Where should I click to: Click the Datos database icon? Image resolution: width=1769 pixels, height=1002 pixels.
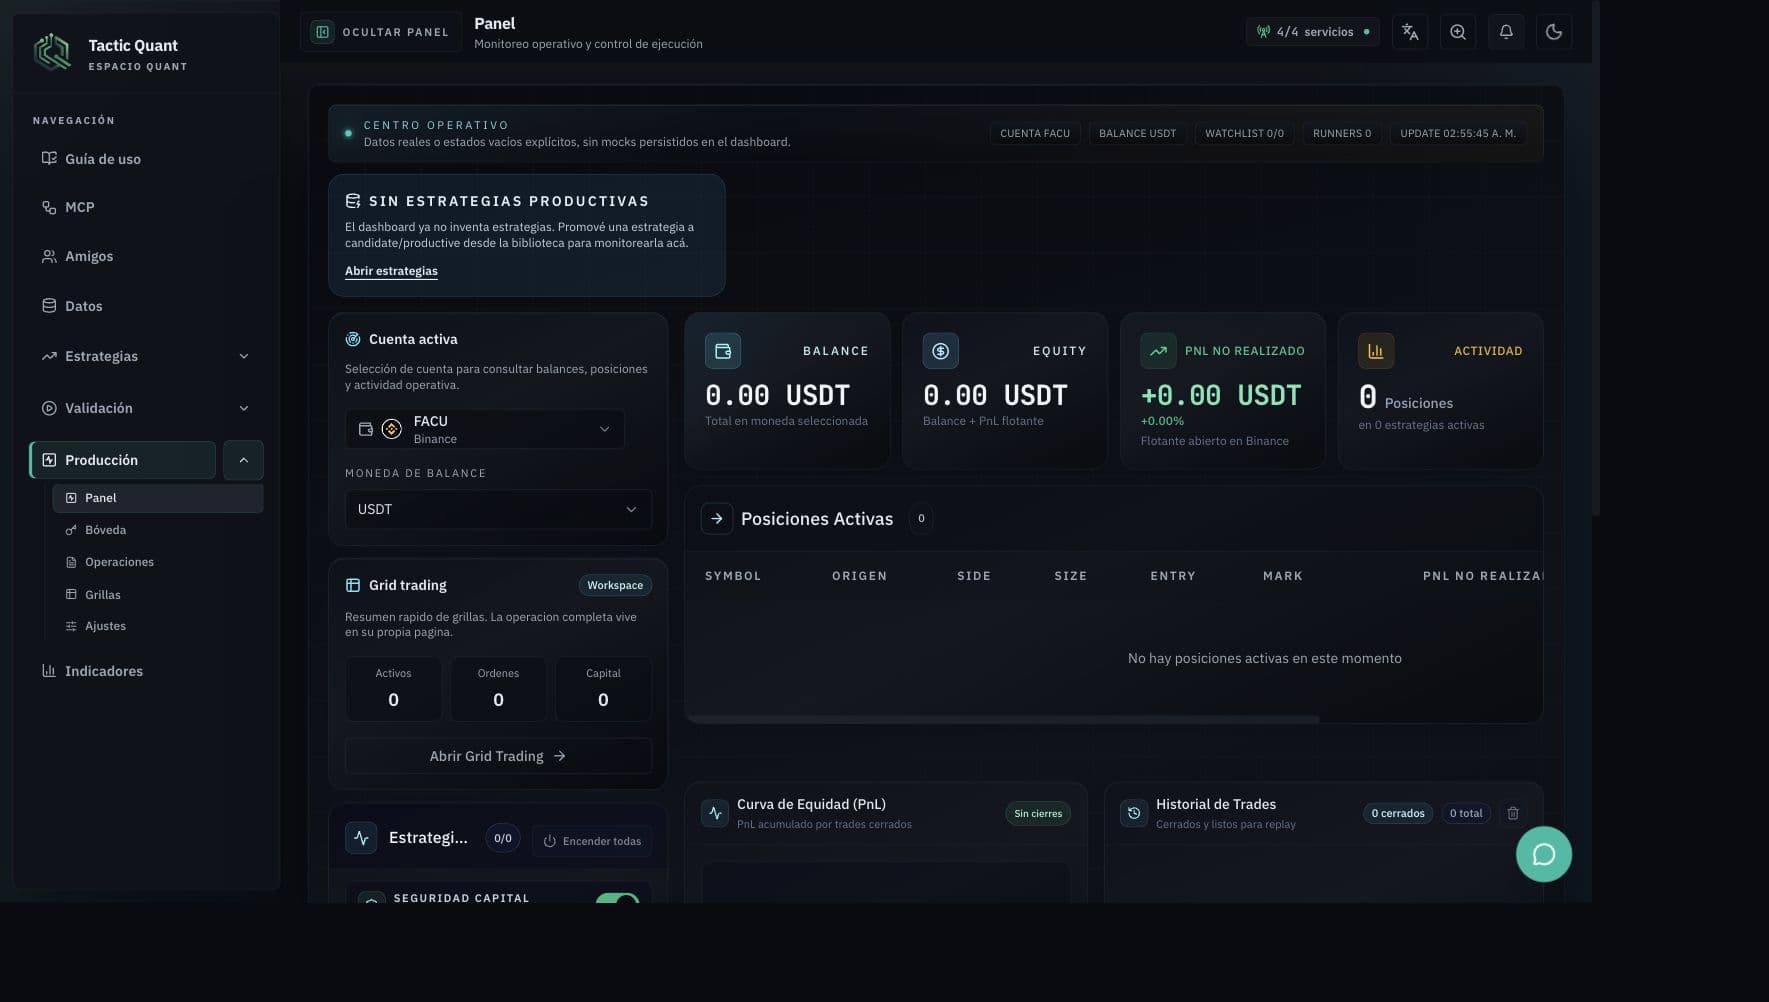click(49, 305)
